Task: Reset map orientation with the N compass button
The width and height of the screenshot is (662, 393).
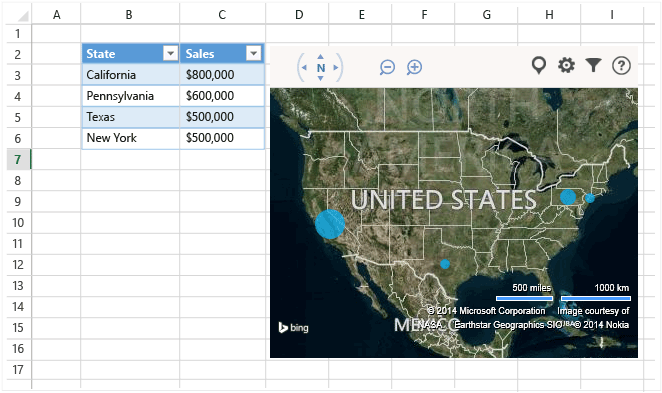Action: (x=320, y=68)
